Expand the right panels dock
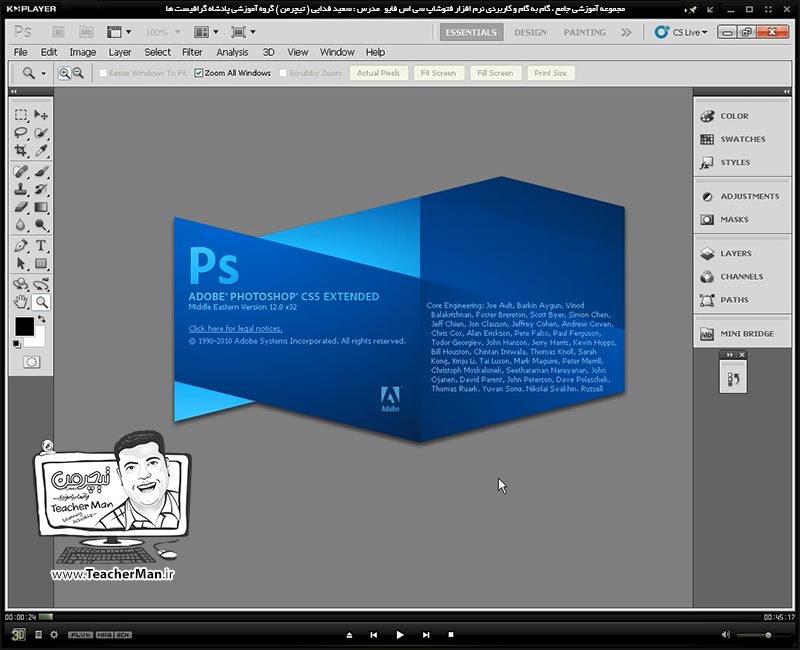This screenshot has height=650, width=800. point(786,91)
